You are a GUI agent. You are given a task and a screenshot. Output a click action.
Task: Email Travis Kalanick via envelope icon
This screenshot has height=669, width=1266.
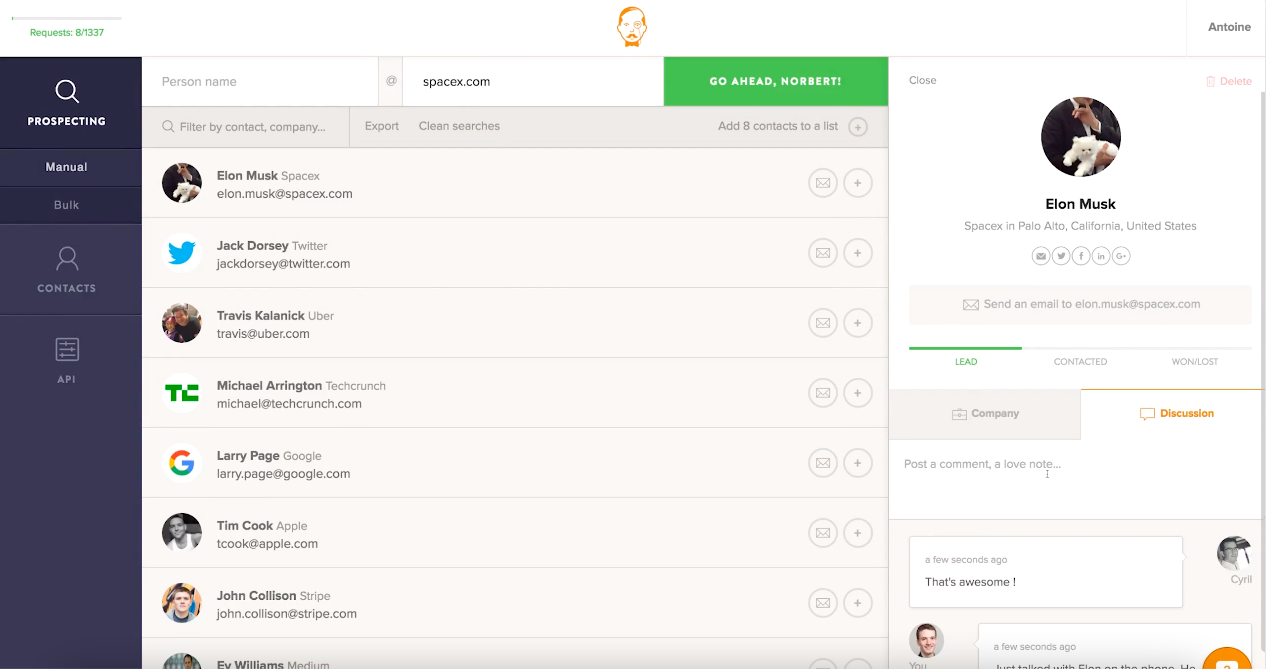click(823, 324)
